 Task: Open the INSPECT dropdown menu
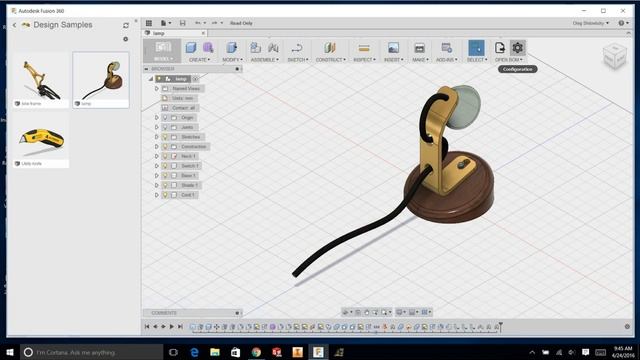pyautogui.click(x=364, y=60)
